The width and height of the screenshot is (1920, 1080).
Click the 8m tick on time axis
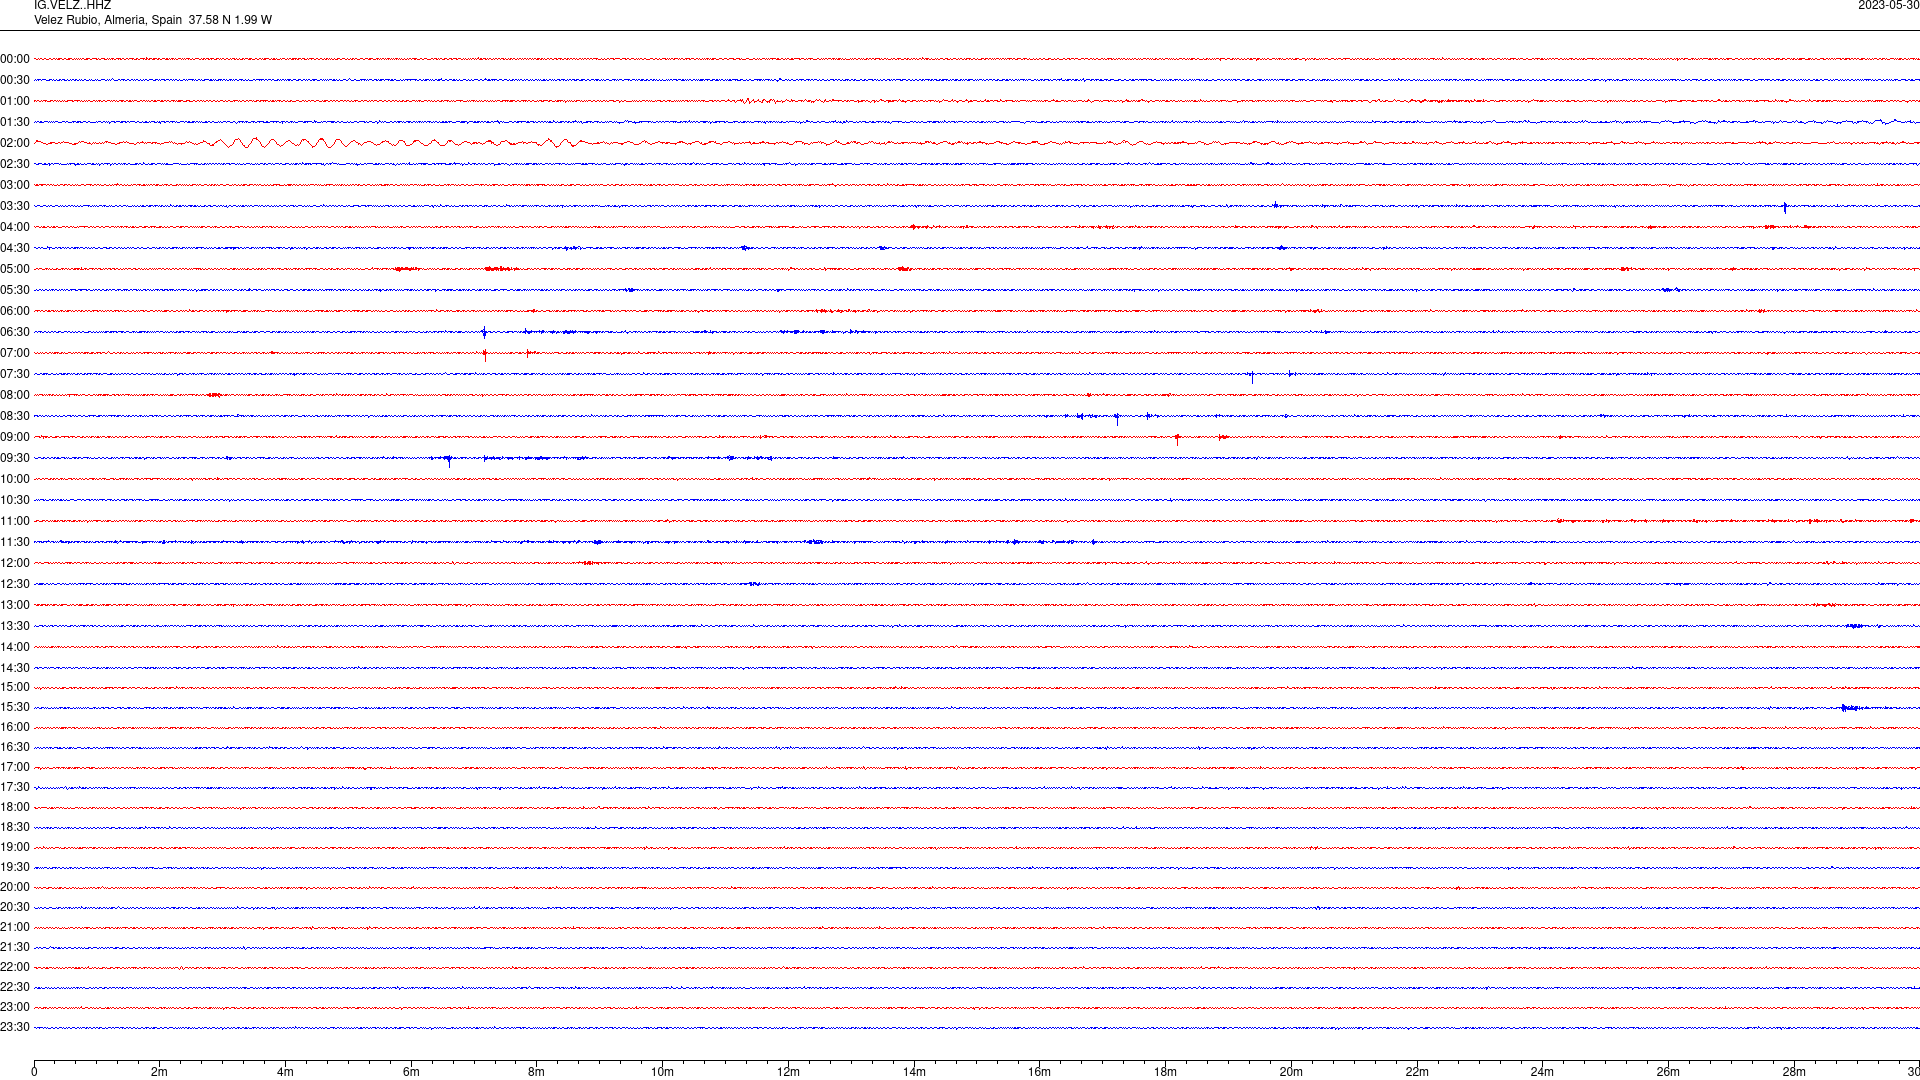tap(537, 1072)
